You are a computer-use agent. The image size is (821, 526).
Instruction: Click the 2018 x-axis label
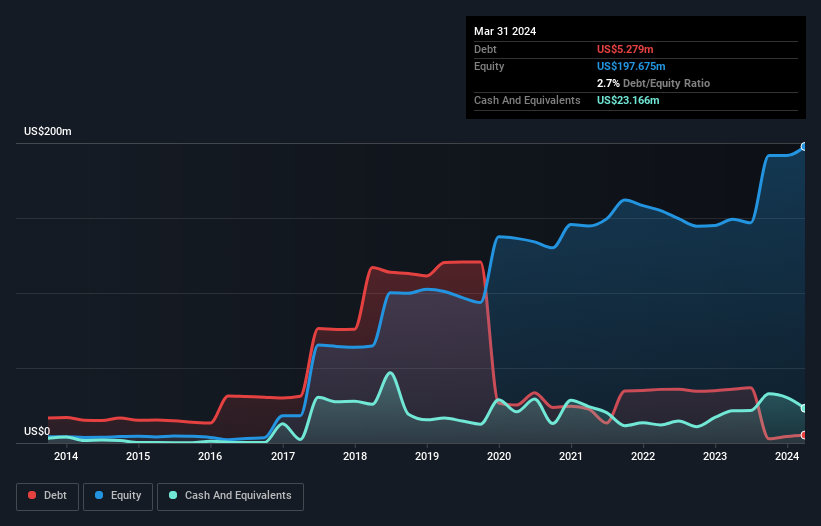pyautogui.click(x=355, y=456)
